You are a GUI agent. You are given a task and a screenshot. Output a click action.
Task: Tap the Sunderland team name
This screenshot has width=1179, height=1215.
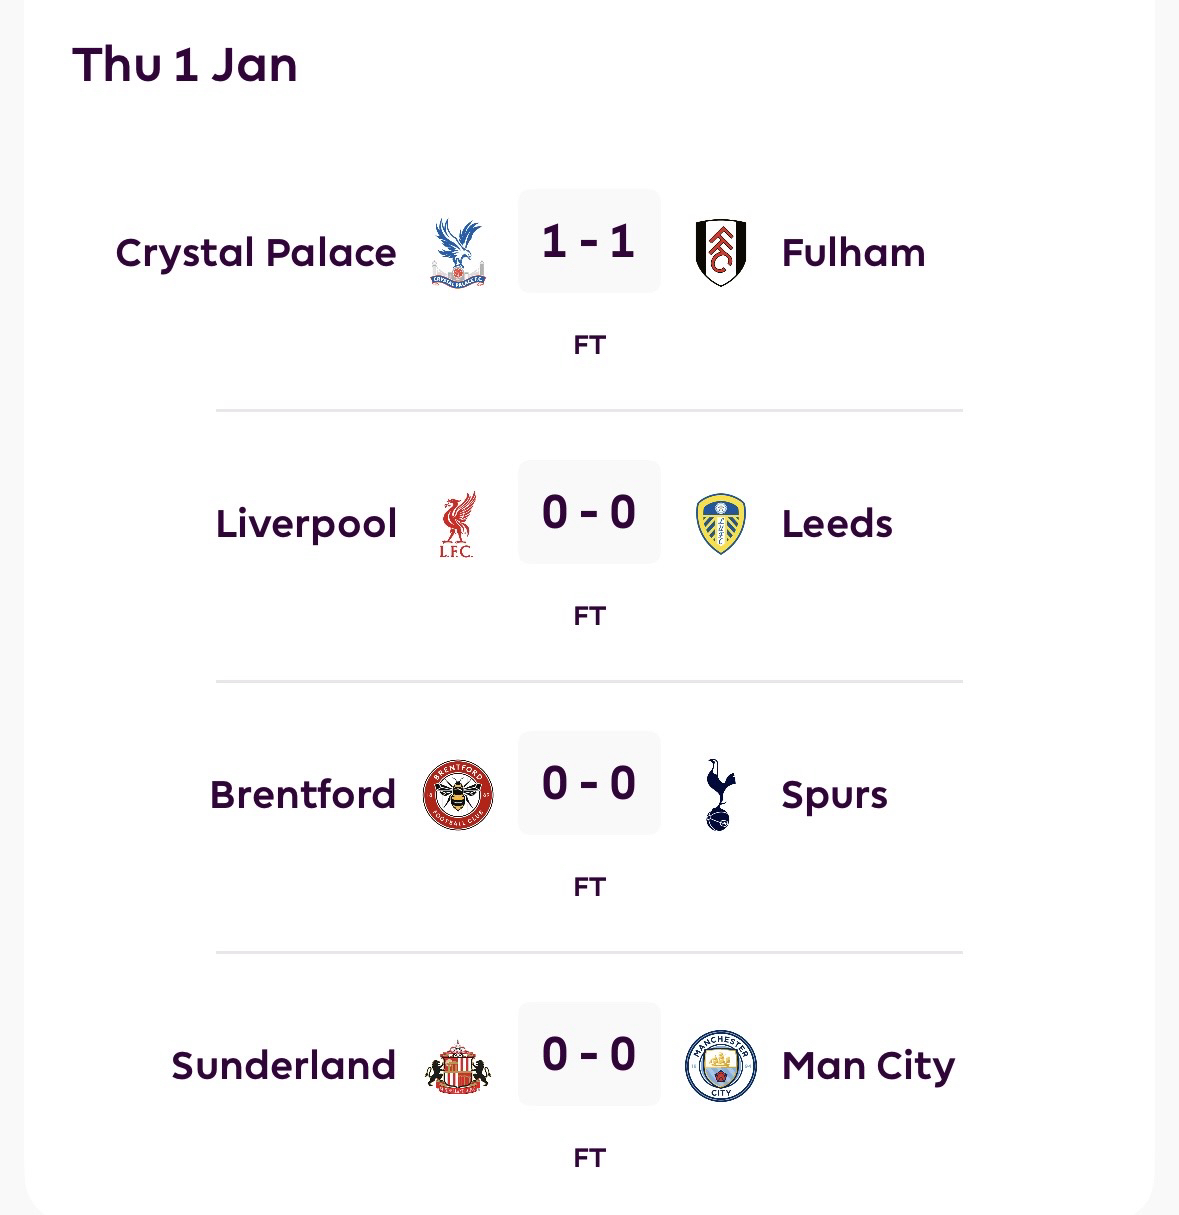click(284, 1066)
